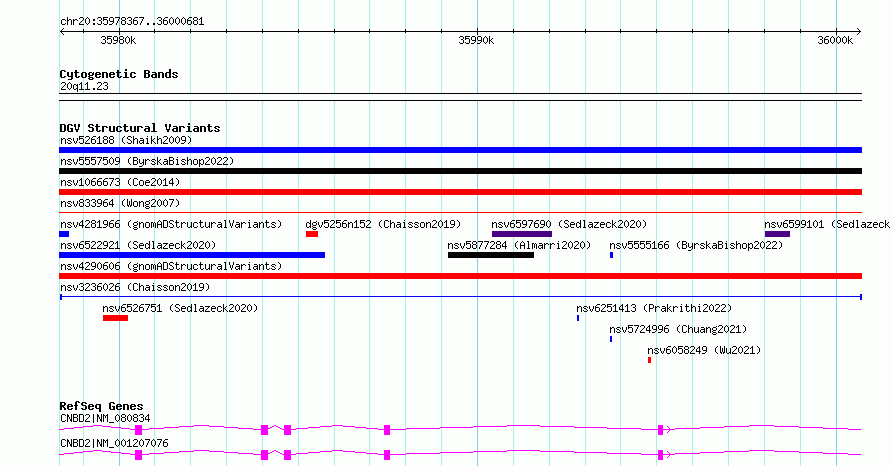Select the tiny blue nsv5724996 marker
This screenshot has width=890, height=466.
pos(611,339)
